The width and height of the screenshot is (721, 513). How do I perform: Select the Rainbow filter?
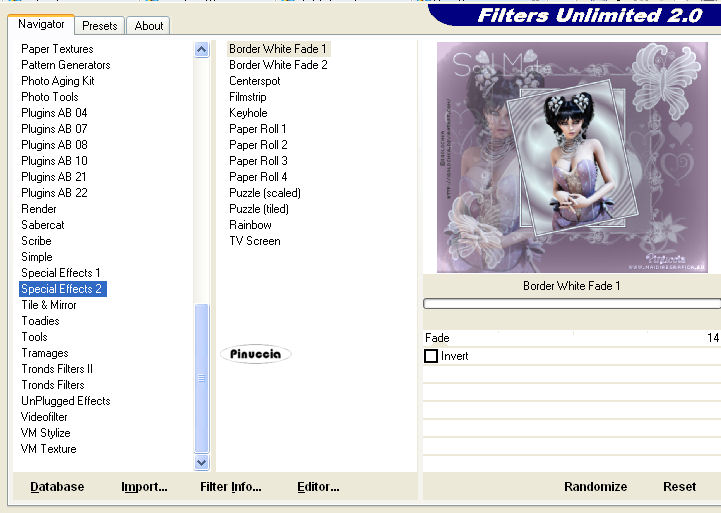[250, 225]
